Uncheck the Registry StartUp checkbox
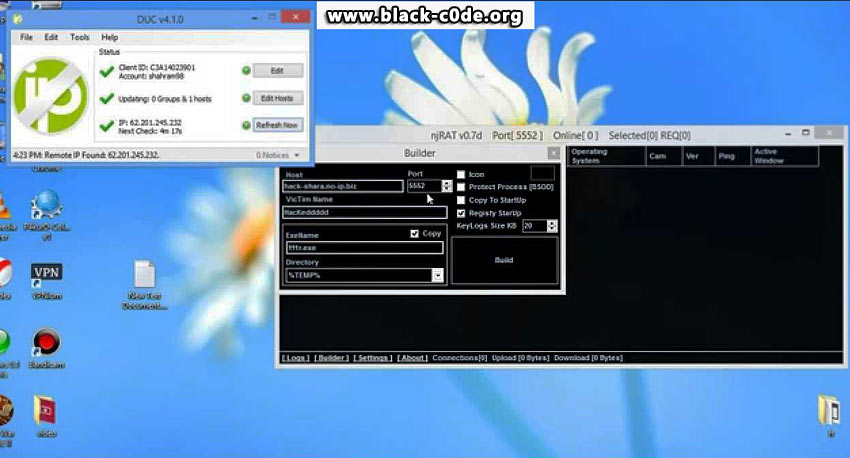The width and height of the screenshot is (850, 458). coord(461,214)
